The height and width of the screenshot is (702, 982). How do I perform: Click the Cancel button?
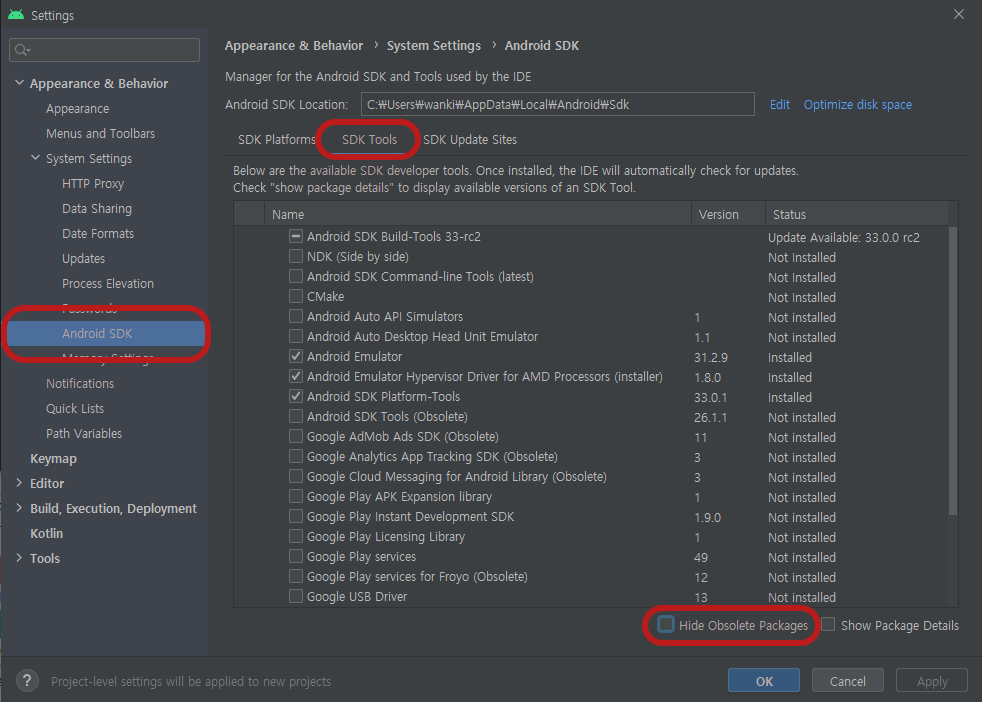[847, 681]
